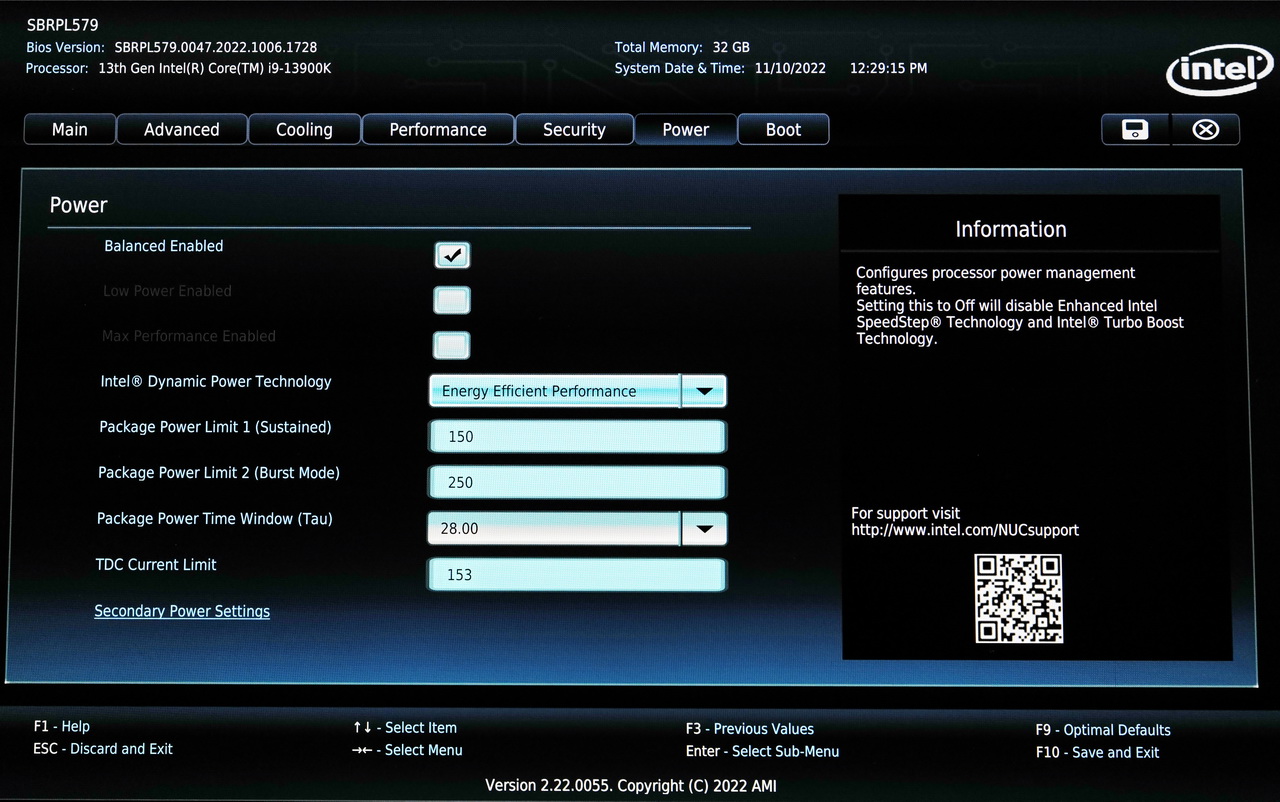Select the Power tab
Image resolution: width=1280 pixels, height=802 pixels.
tap(686, 130)
